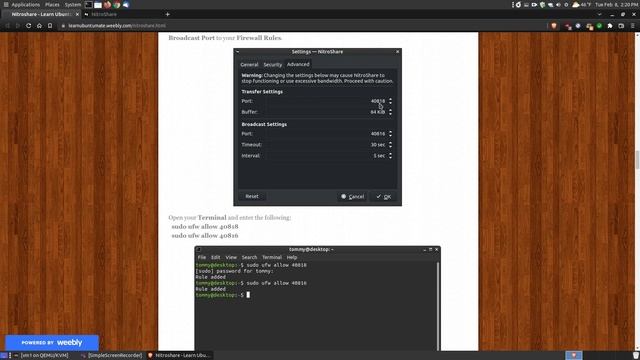Select the General tab in Settings image

(x=249, y=64)
